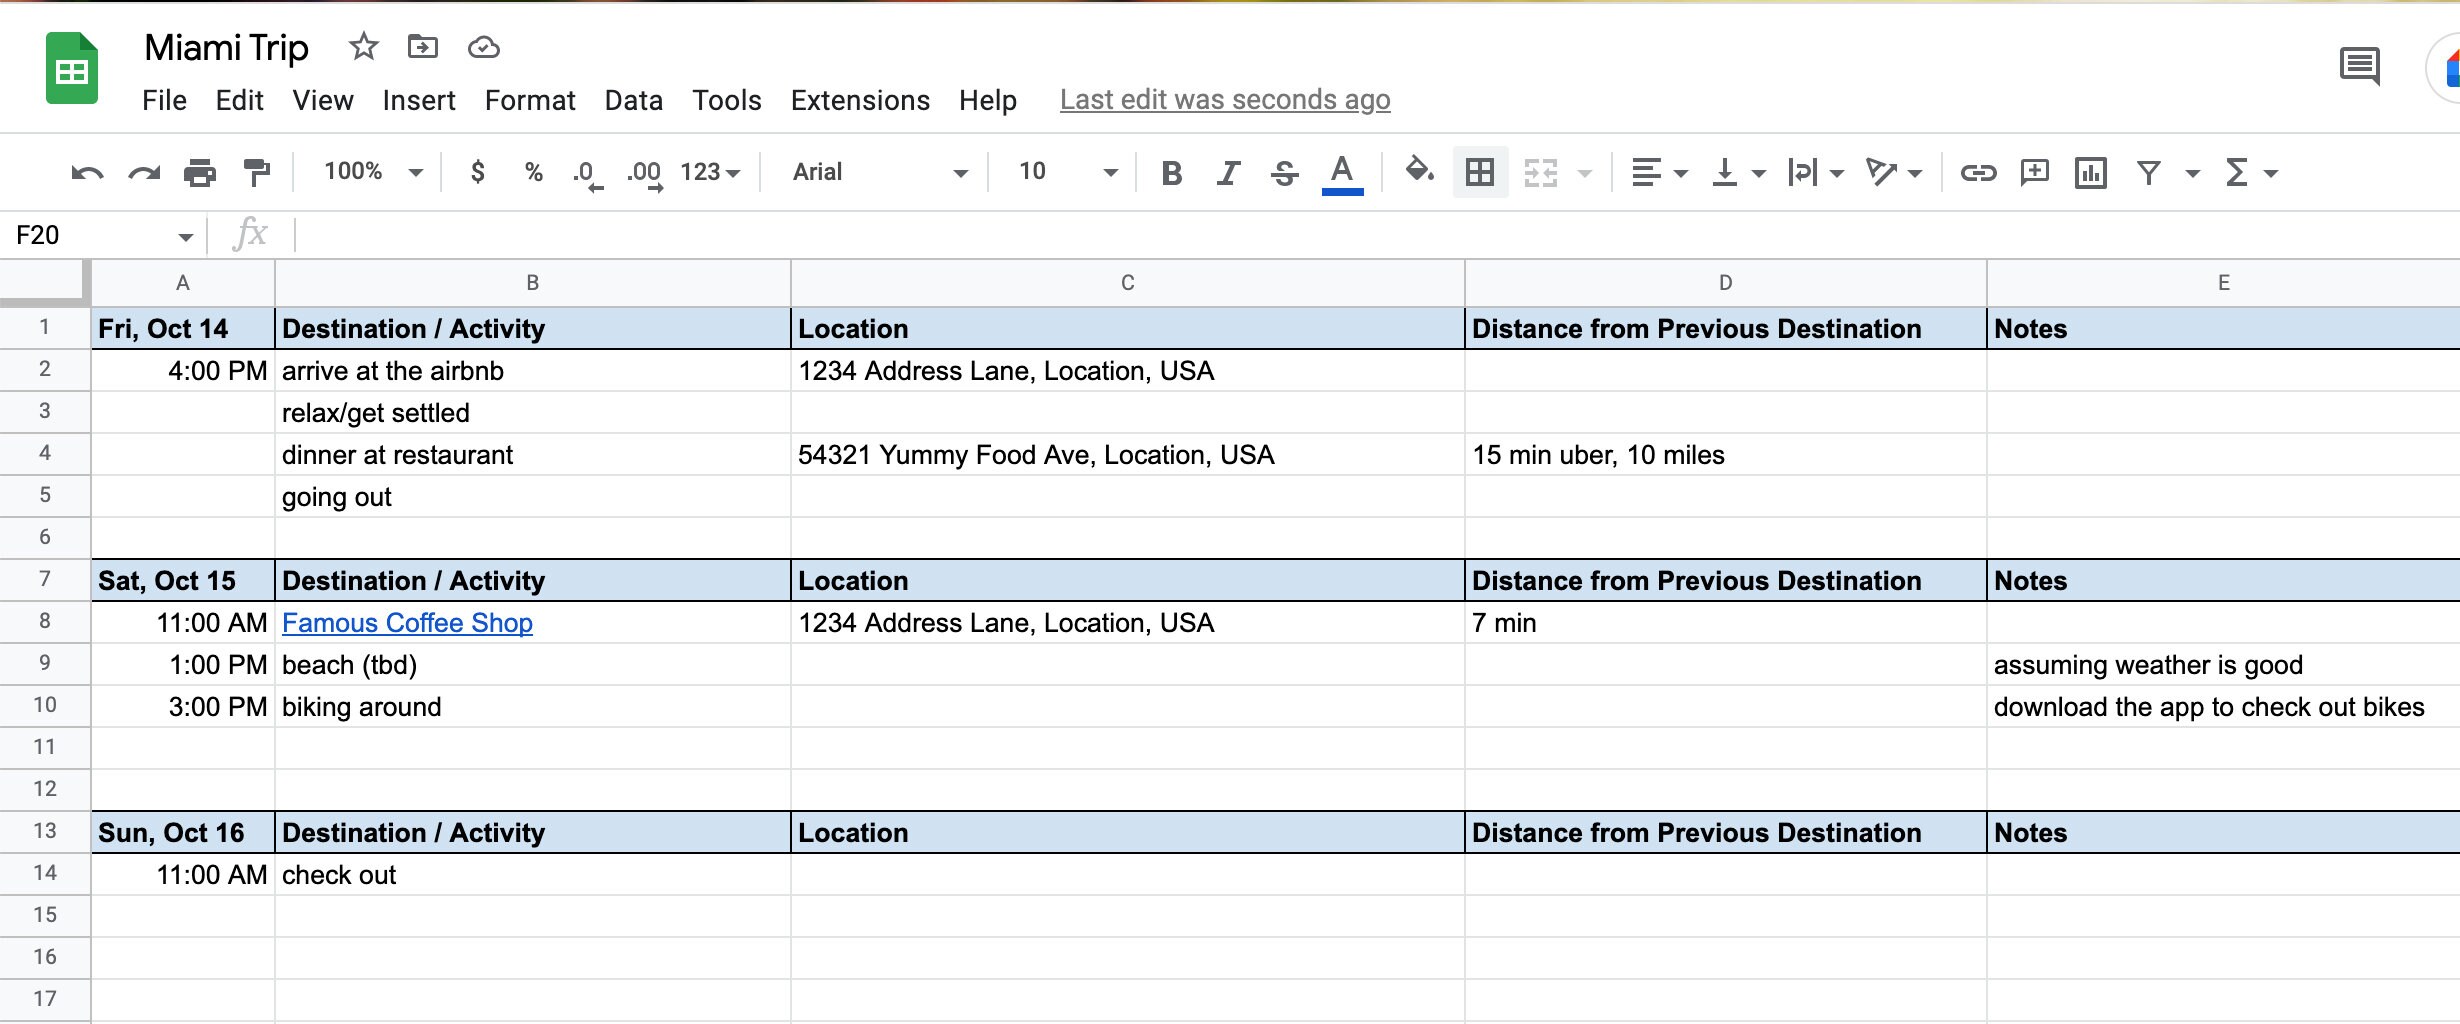Click the Undo arrow

click(87, 172)
